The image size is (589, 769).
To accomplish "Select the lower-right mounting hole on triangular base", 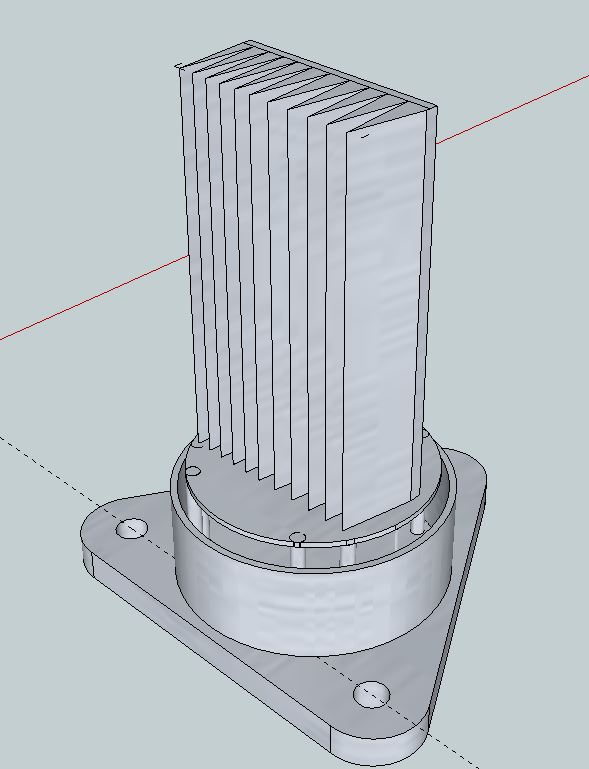I will point(371,694).
